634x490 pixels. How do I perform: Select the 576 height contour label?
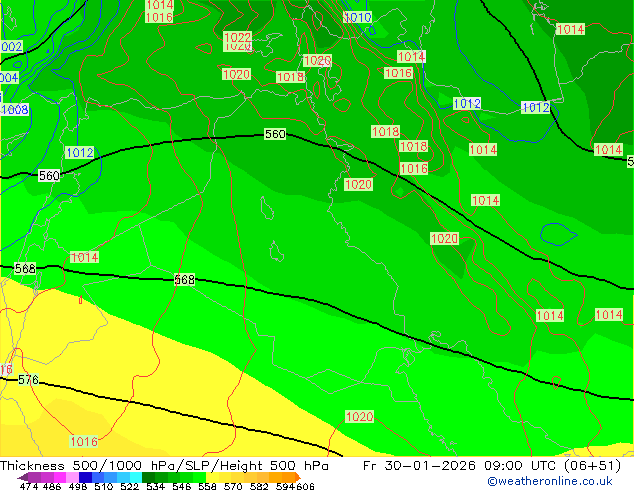click(x=28, y=380)
